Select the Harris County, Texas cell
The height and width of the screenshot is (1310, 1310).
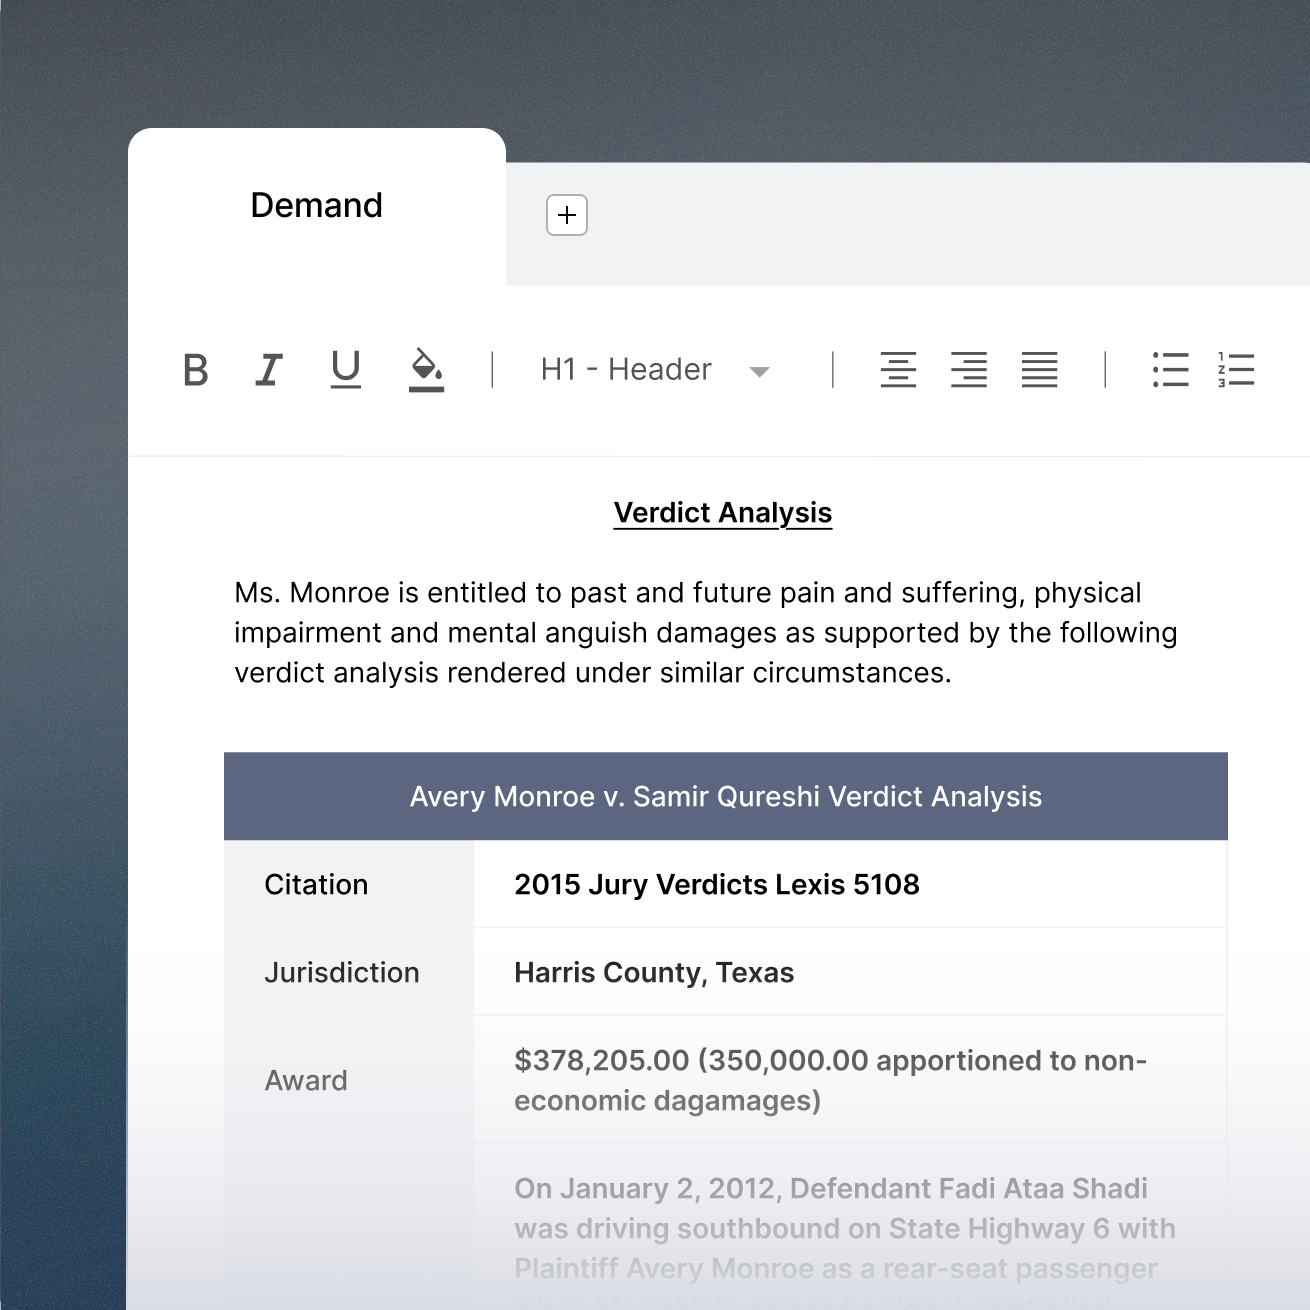654,973
